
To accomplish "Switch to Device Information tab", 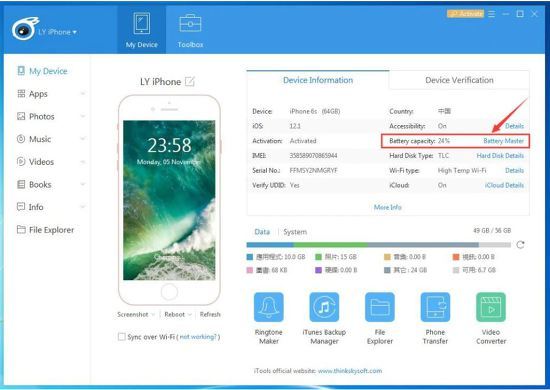I will (x=318, y=80).
